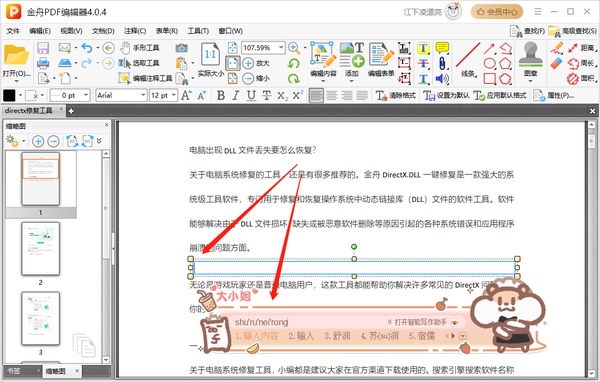
Task: Select the Strikethrough Text T tool
Action: pos(423,63)
